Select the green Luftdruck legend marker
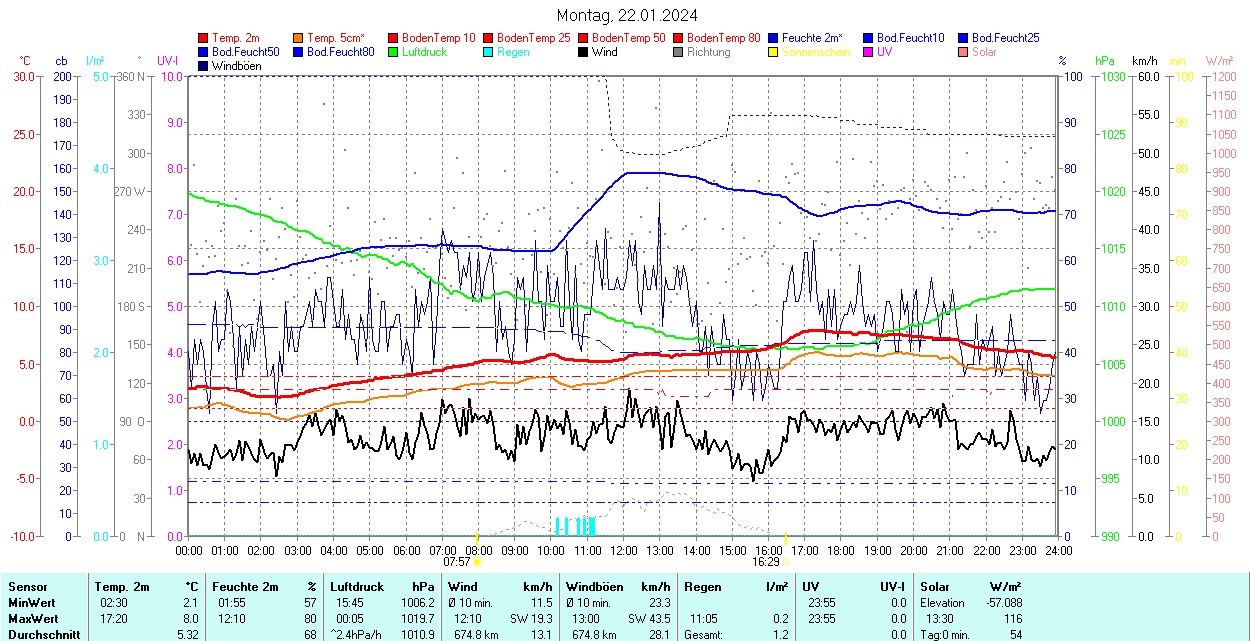 click(x=394, y=52)
